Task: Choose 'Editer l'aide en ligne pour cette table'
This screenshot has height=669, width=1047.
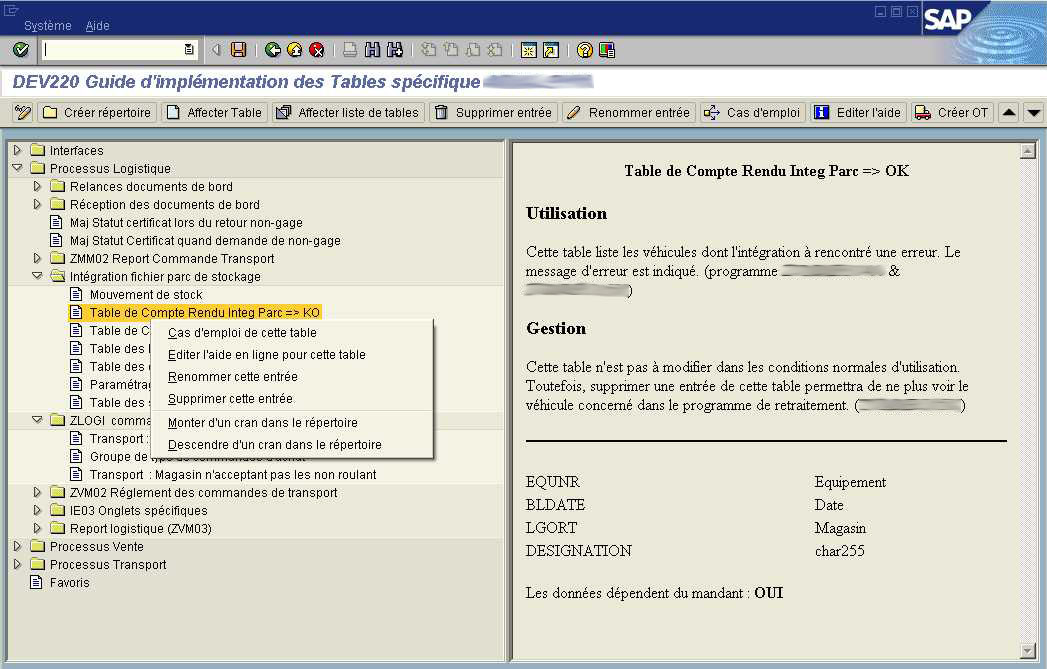Action: tap(266, 355)
